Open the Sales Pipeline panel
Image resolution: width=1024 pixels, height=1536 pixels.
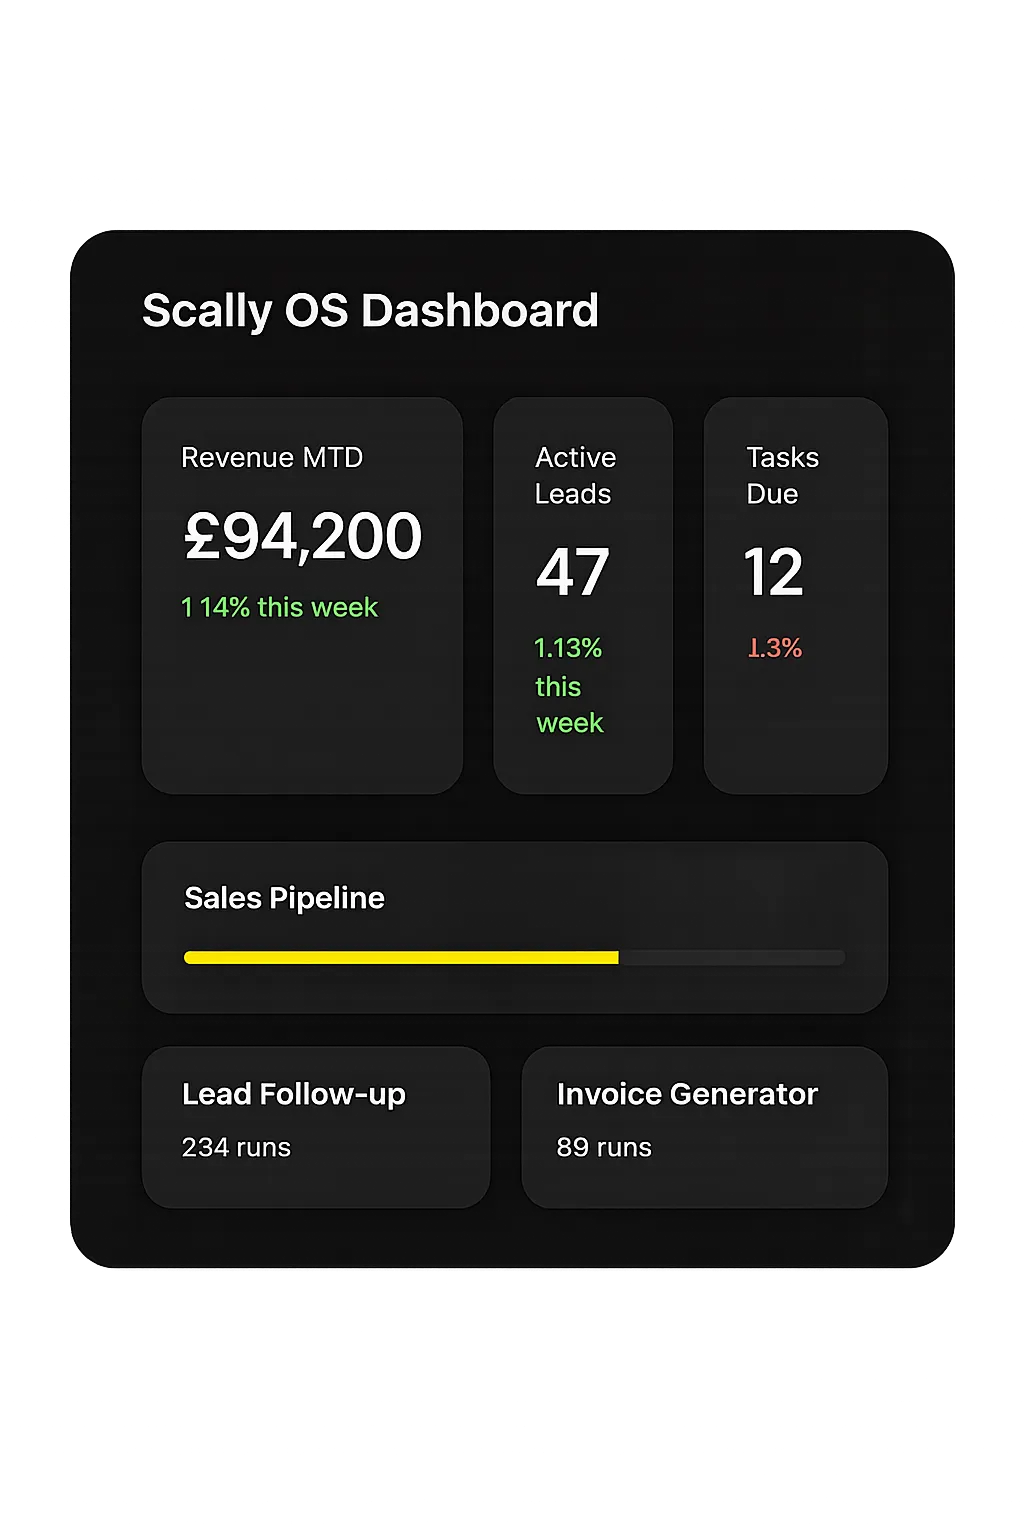tap(515, 927)
